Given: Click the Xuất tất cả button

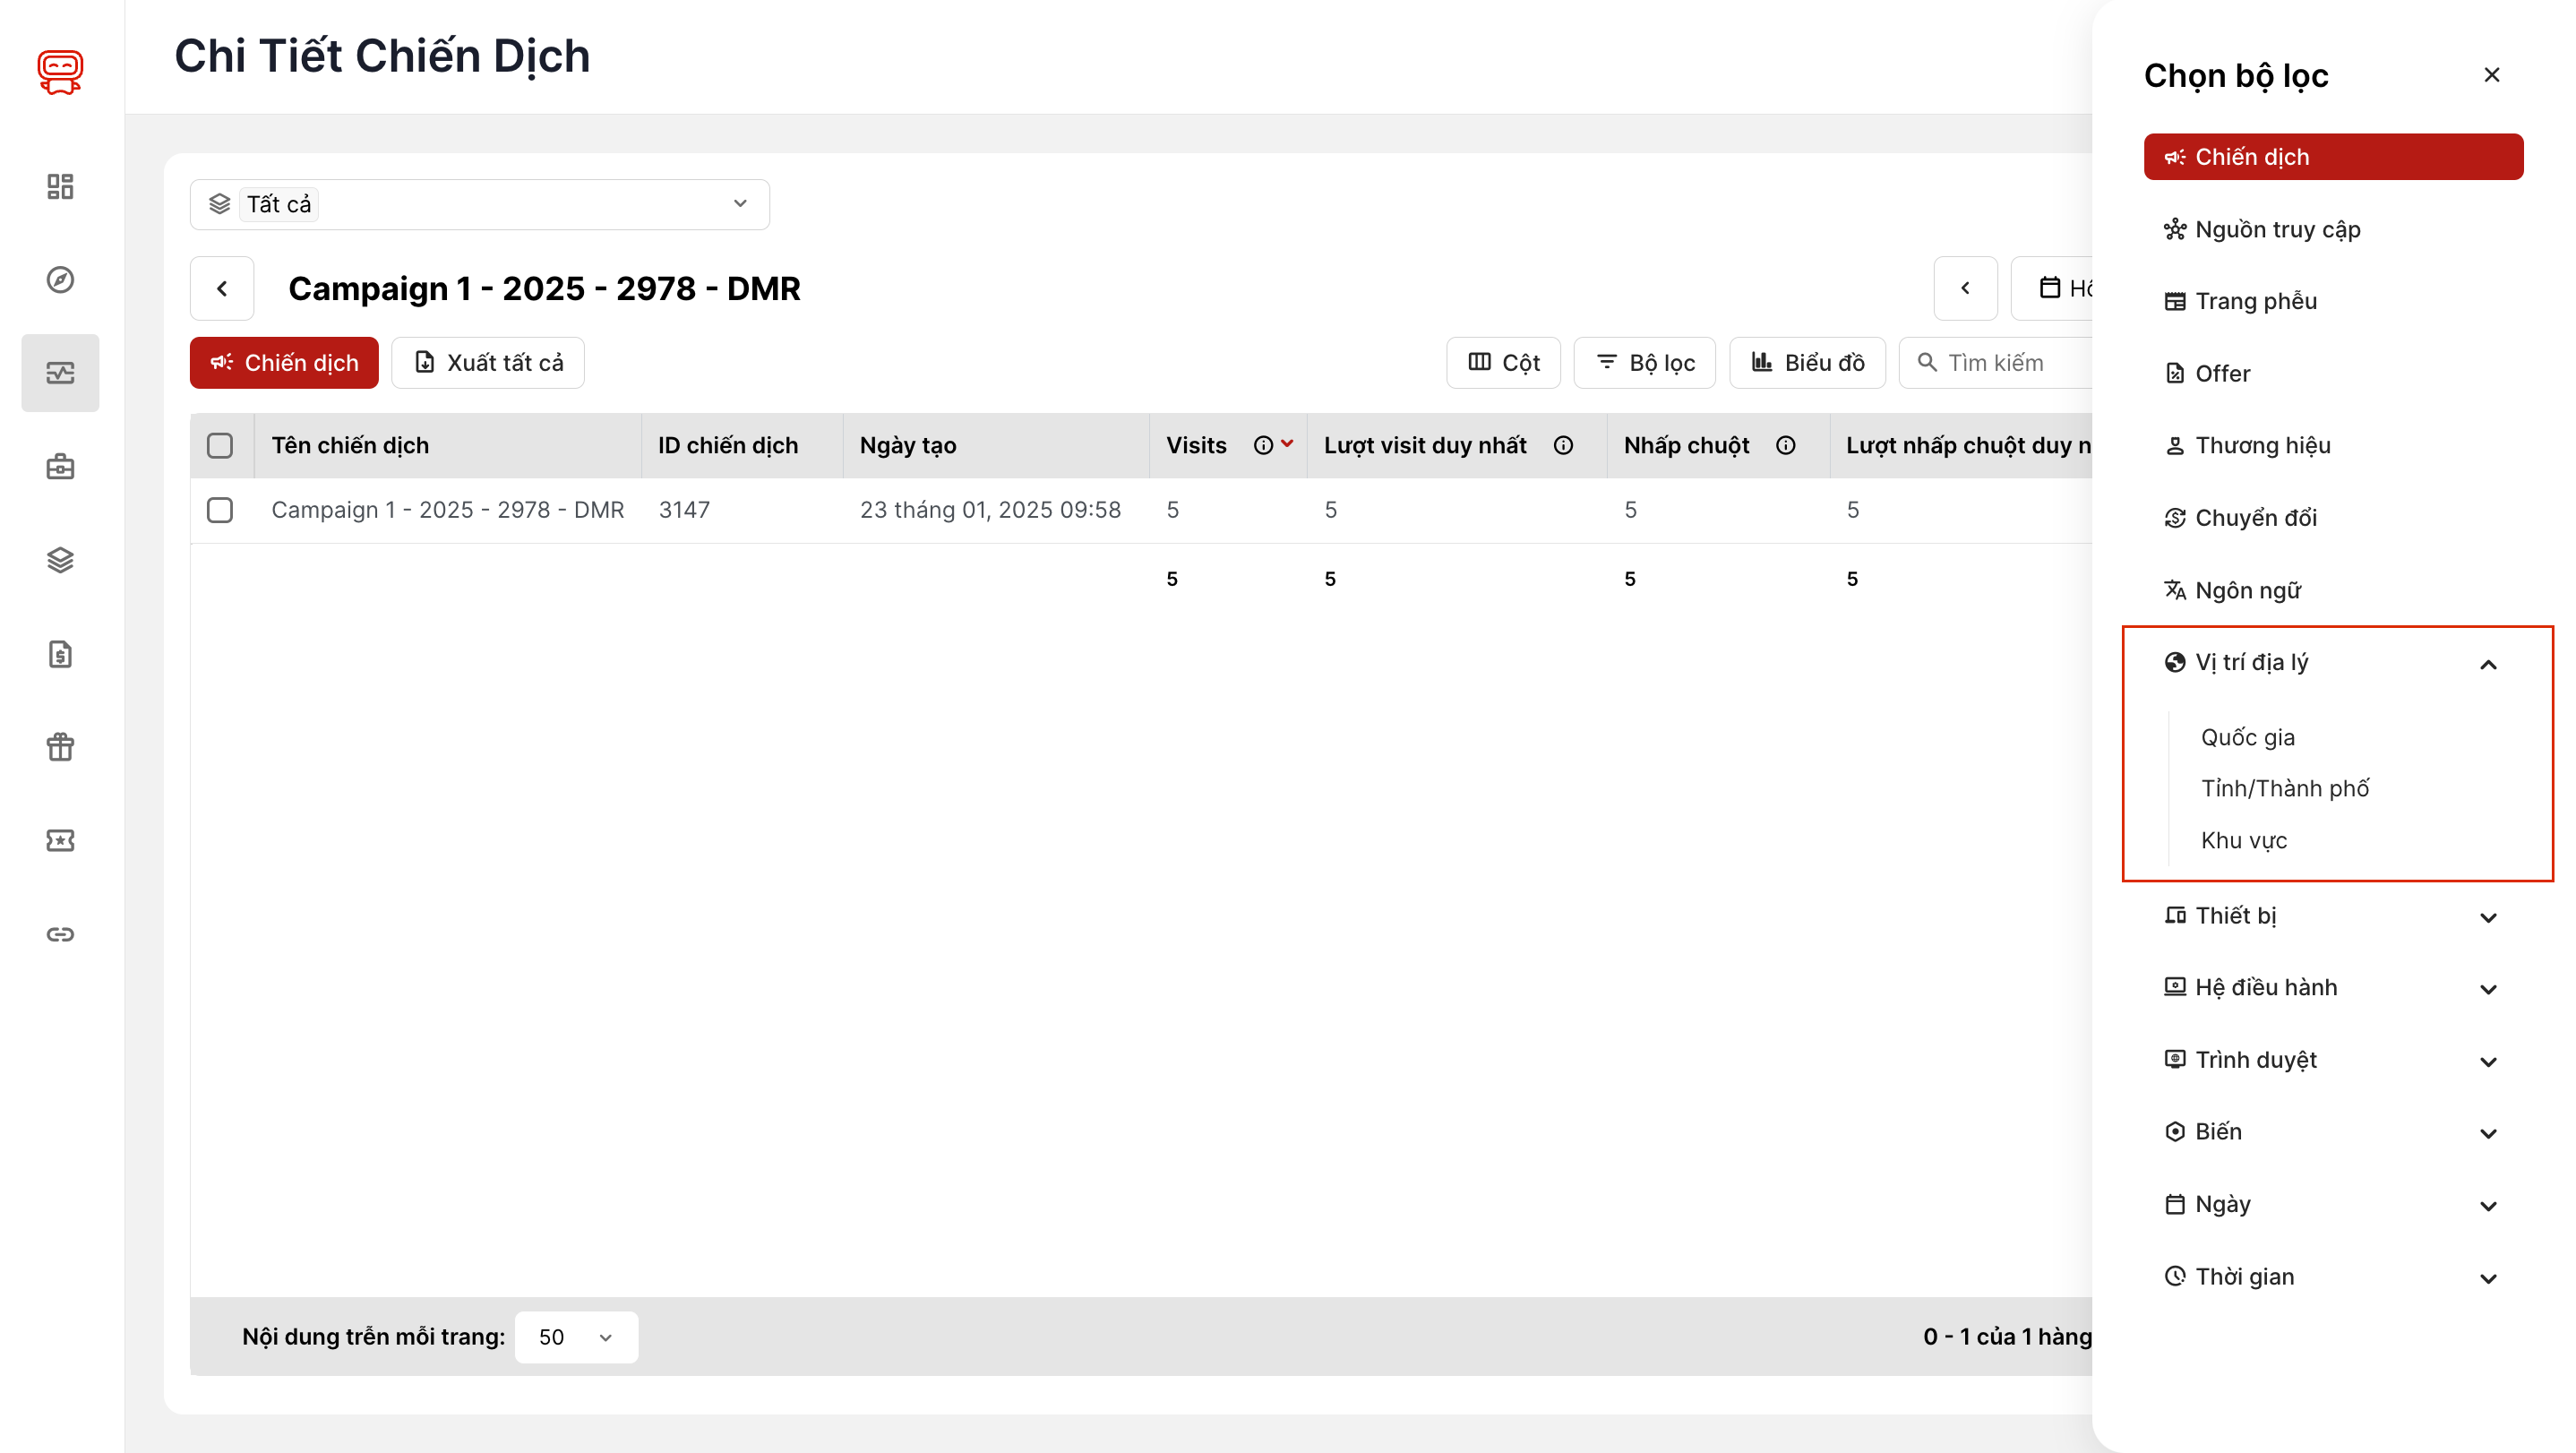Looking at the screenshot, I should pos(488,363).
